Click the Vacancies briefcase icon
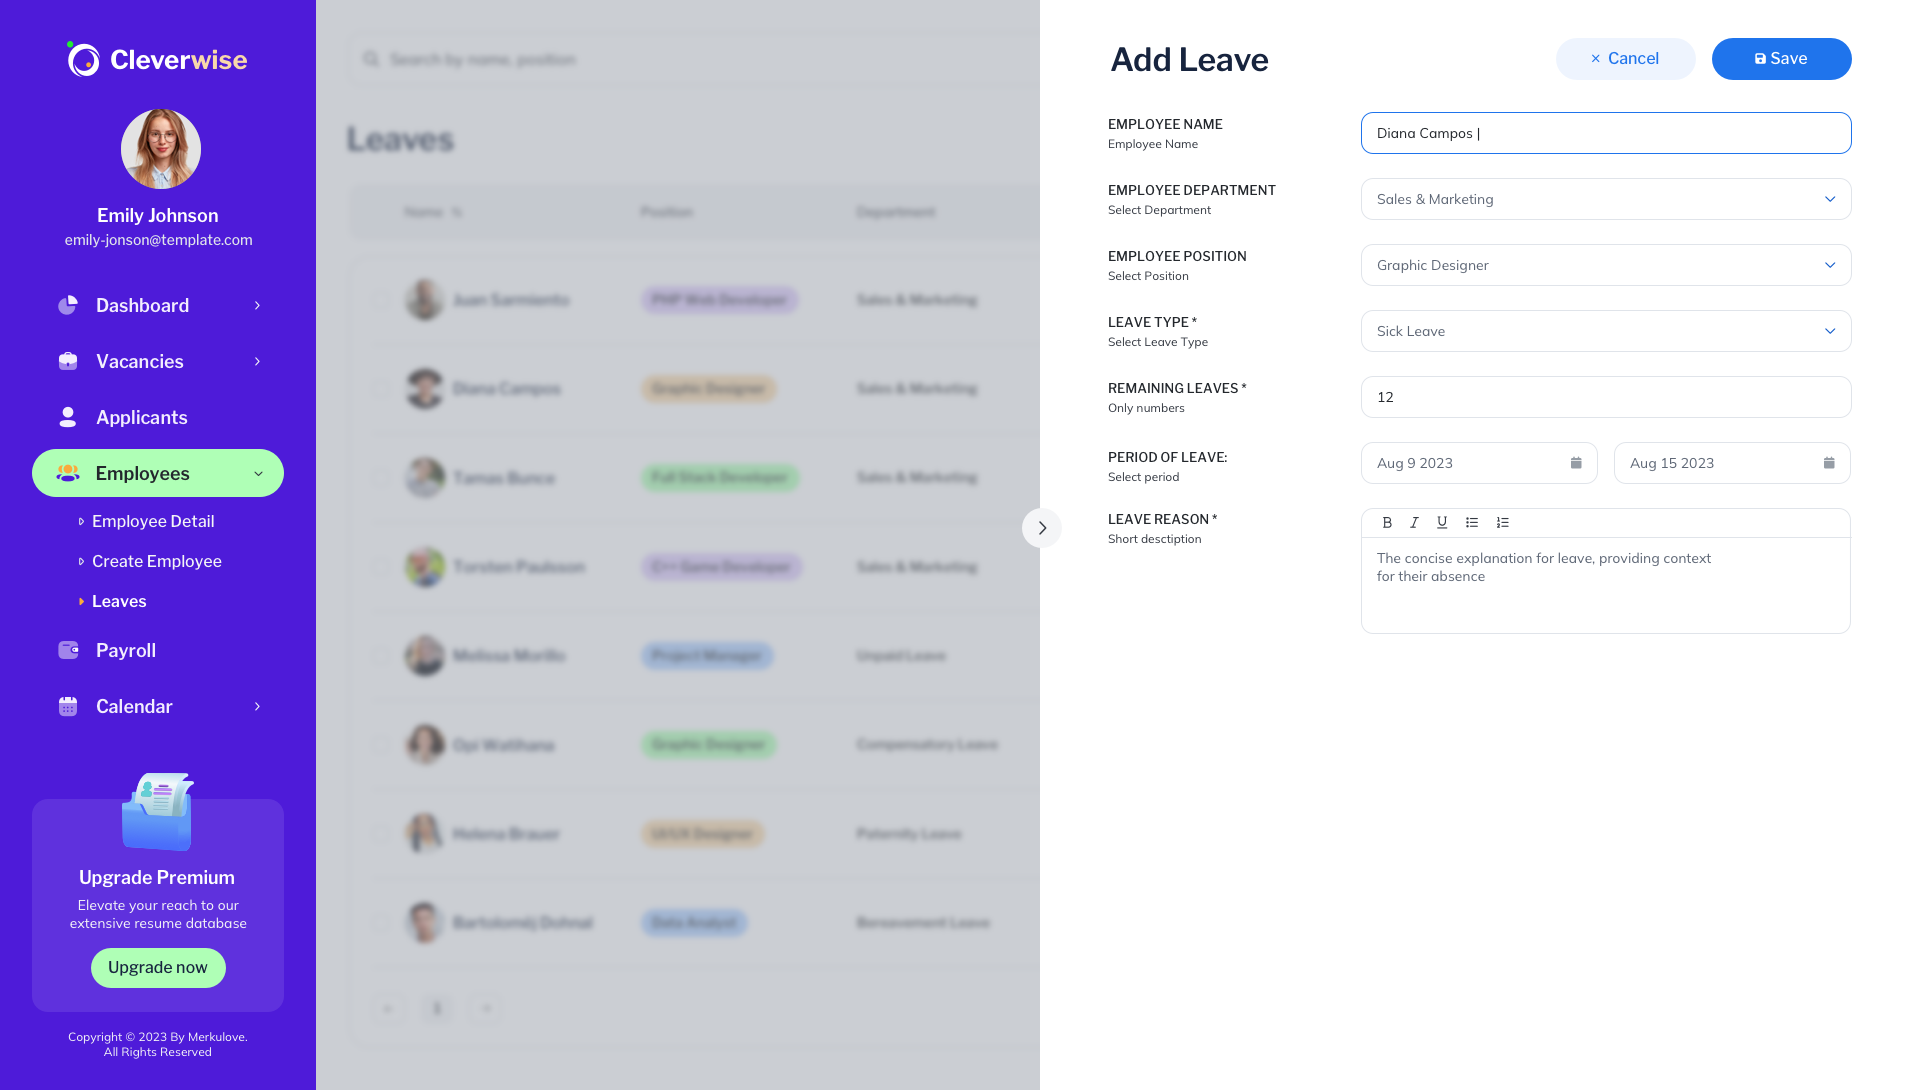 coord(67,361)
